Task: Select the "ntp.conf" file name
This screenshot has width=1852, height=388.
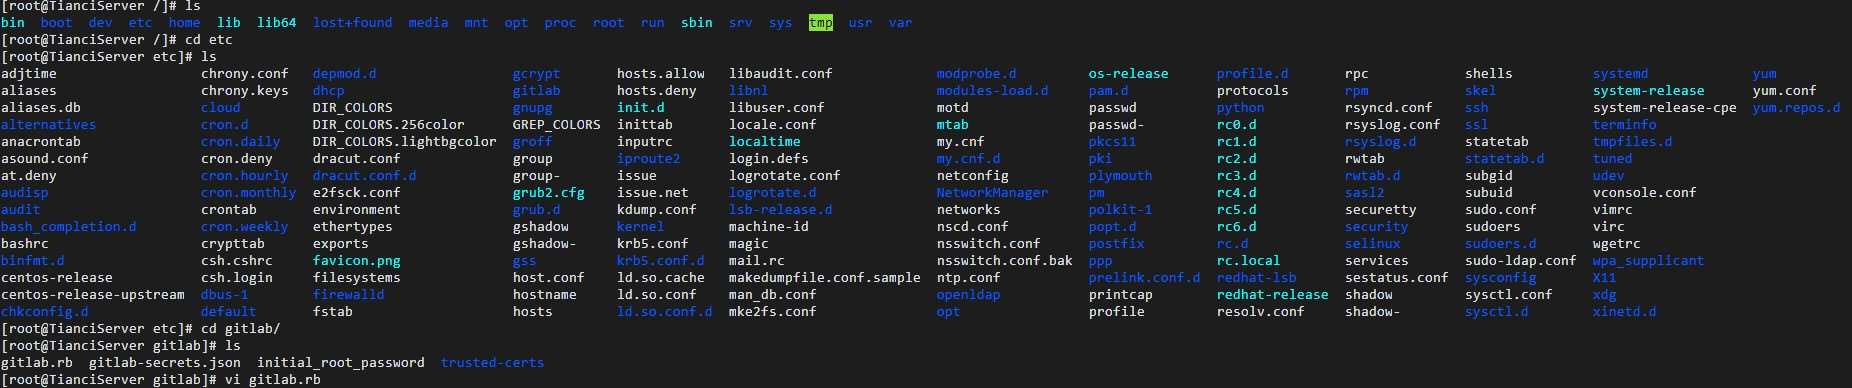Action: [x=969, y=278]
